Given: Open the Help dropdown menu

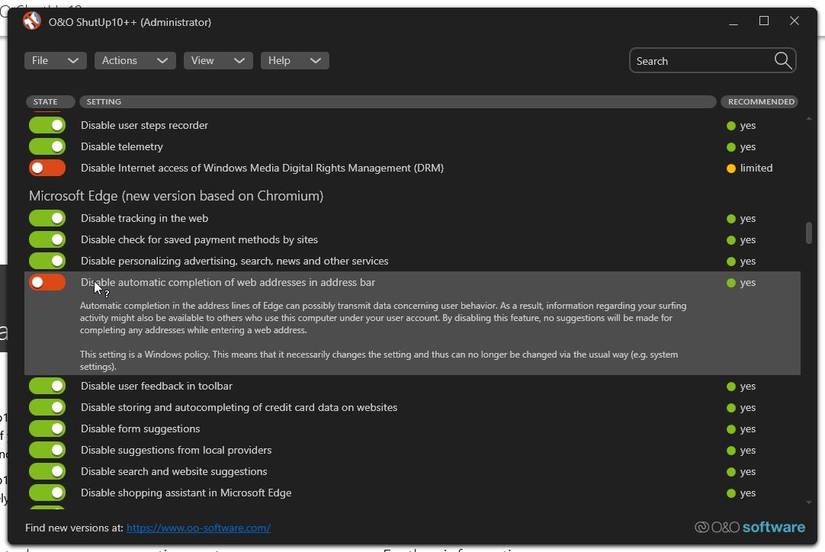Looking at the screenshot, I should [x=295, y=61].
